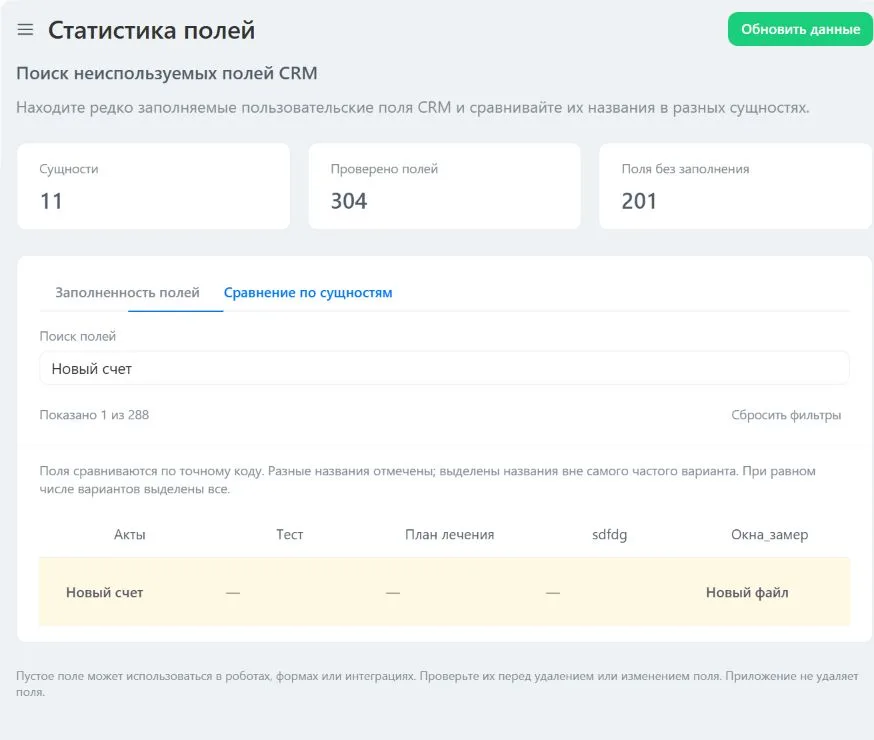Click the Окна_замер column header
This screenshot has height=740, width=874.
[x=769, y=535]
